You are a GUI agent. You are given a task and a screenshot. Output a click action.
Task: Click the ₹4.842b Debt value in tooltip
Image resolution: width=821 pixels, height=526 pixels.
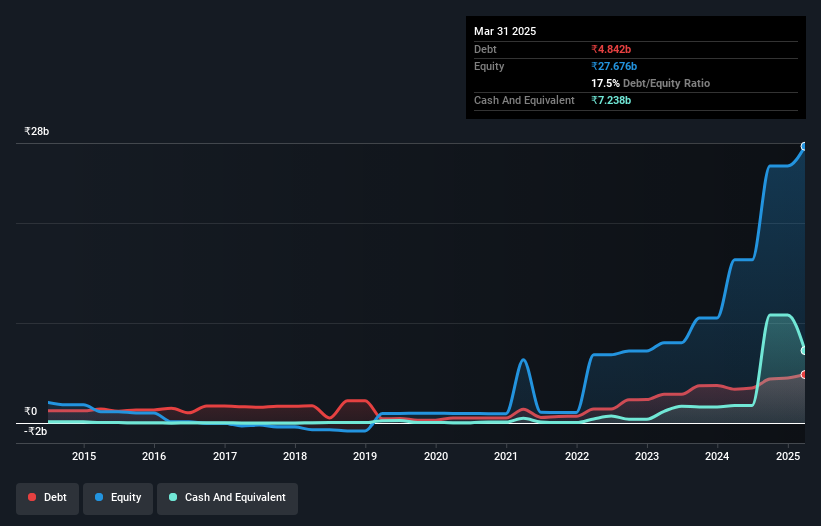click(x=611, y=49)
